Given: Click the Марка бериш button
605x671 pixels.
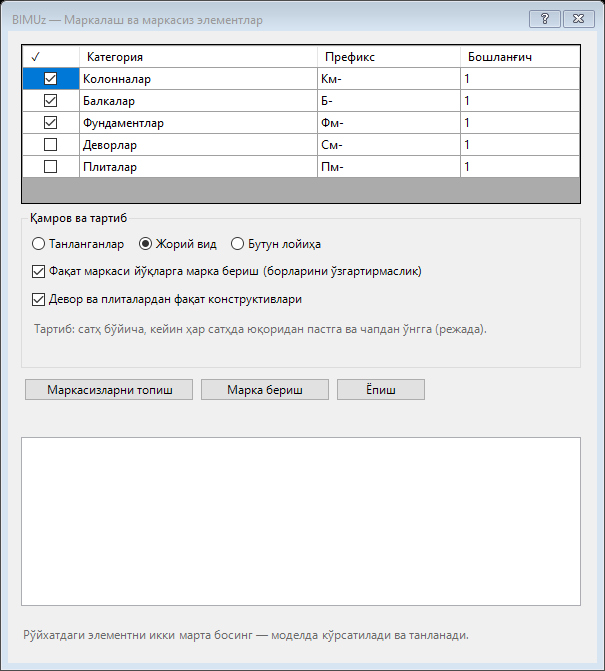Looking at the screenshot, I should [x=265, y=389].
